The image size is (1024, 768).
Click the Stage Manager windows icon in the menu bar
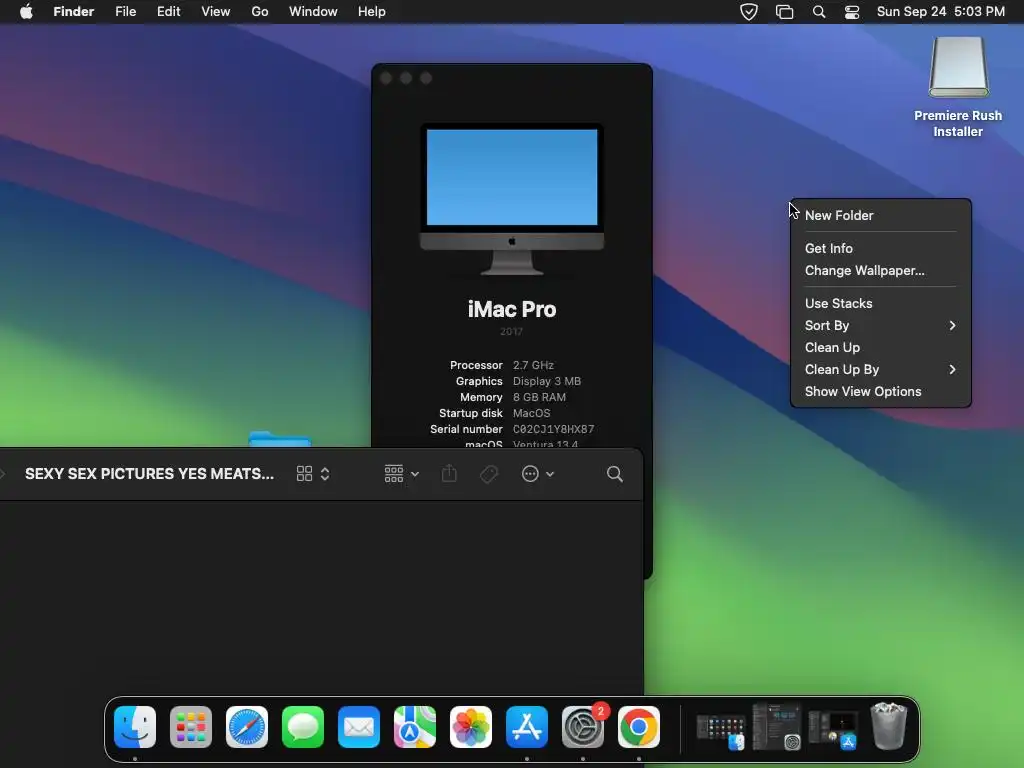click(x=784, y=12)
